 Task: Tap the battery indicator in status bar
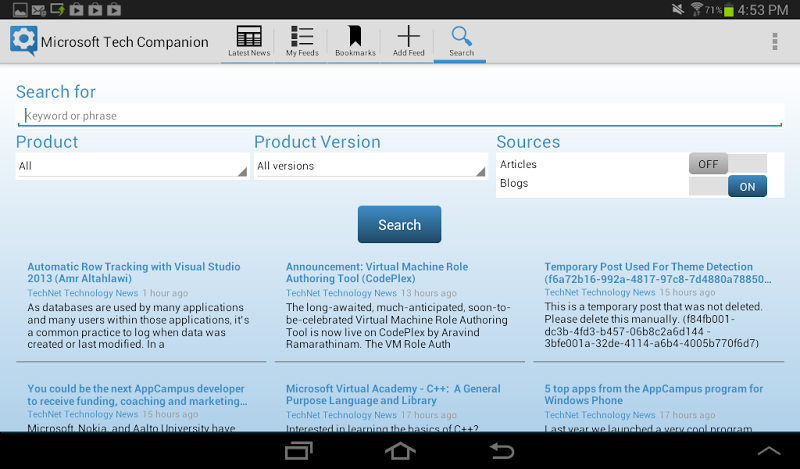point(729,10)
